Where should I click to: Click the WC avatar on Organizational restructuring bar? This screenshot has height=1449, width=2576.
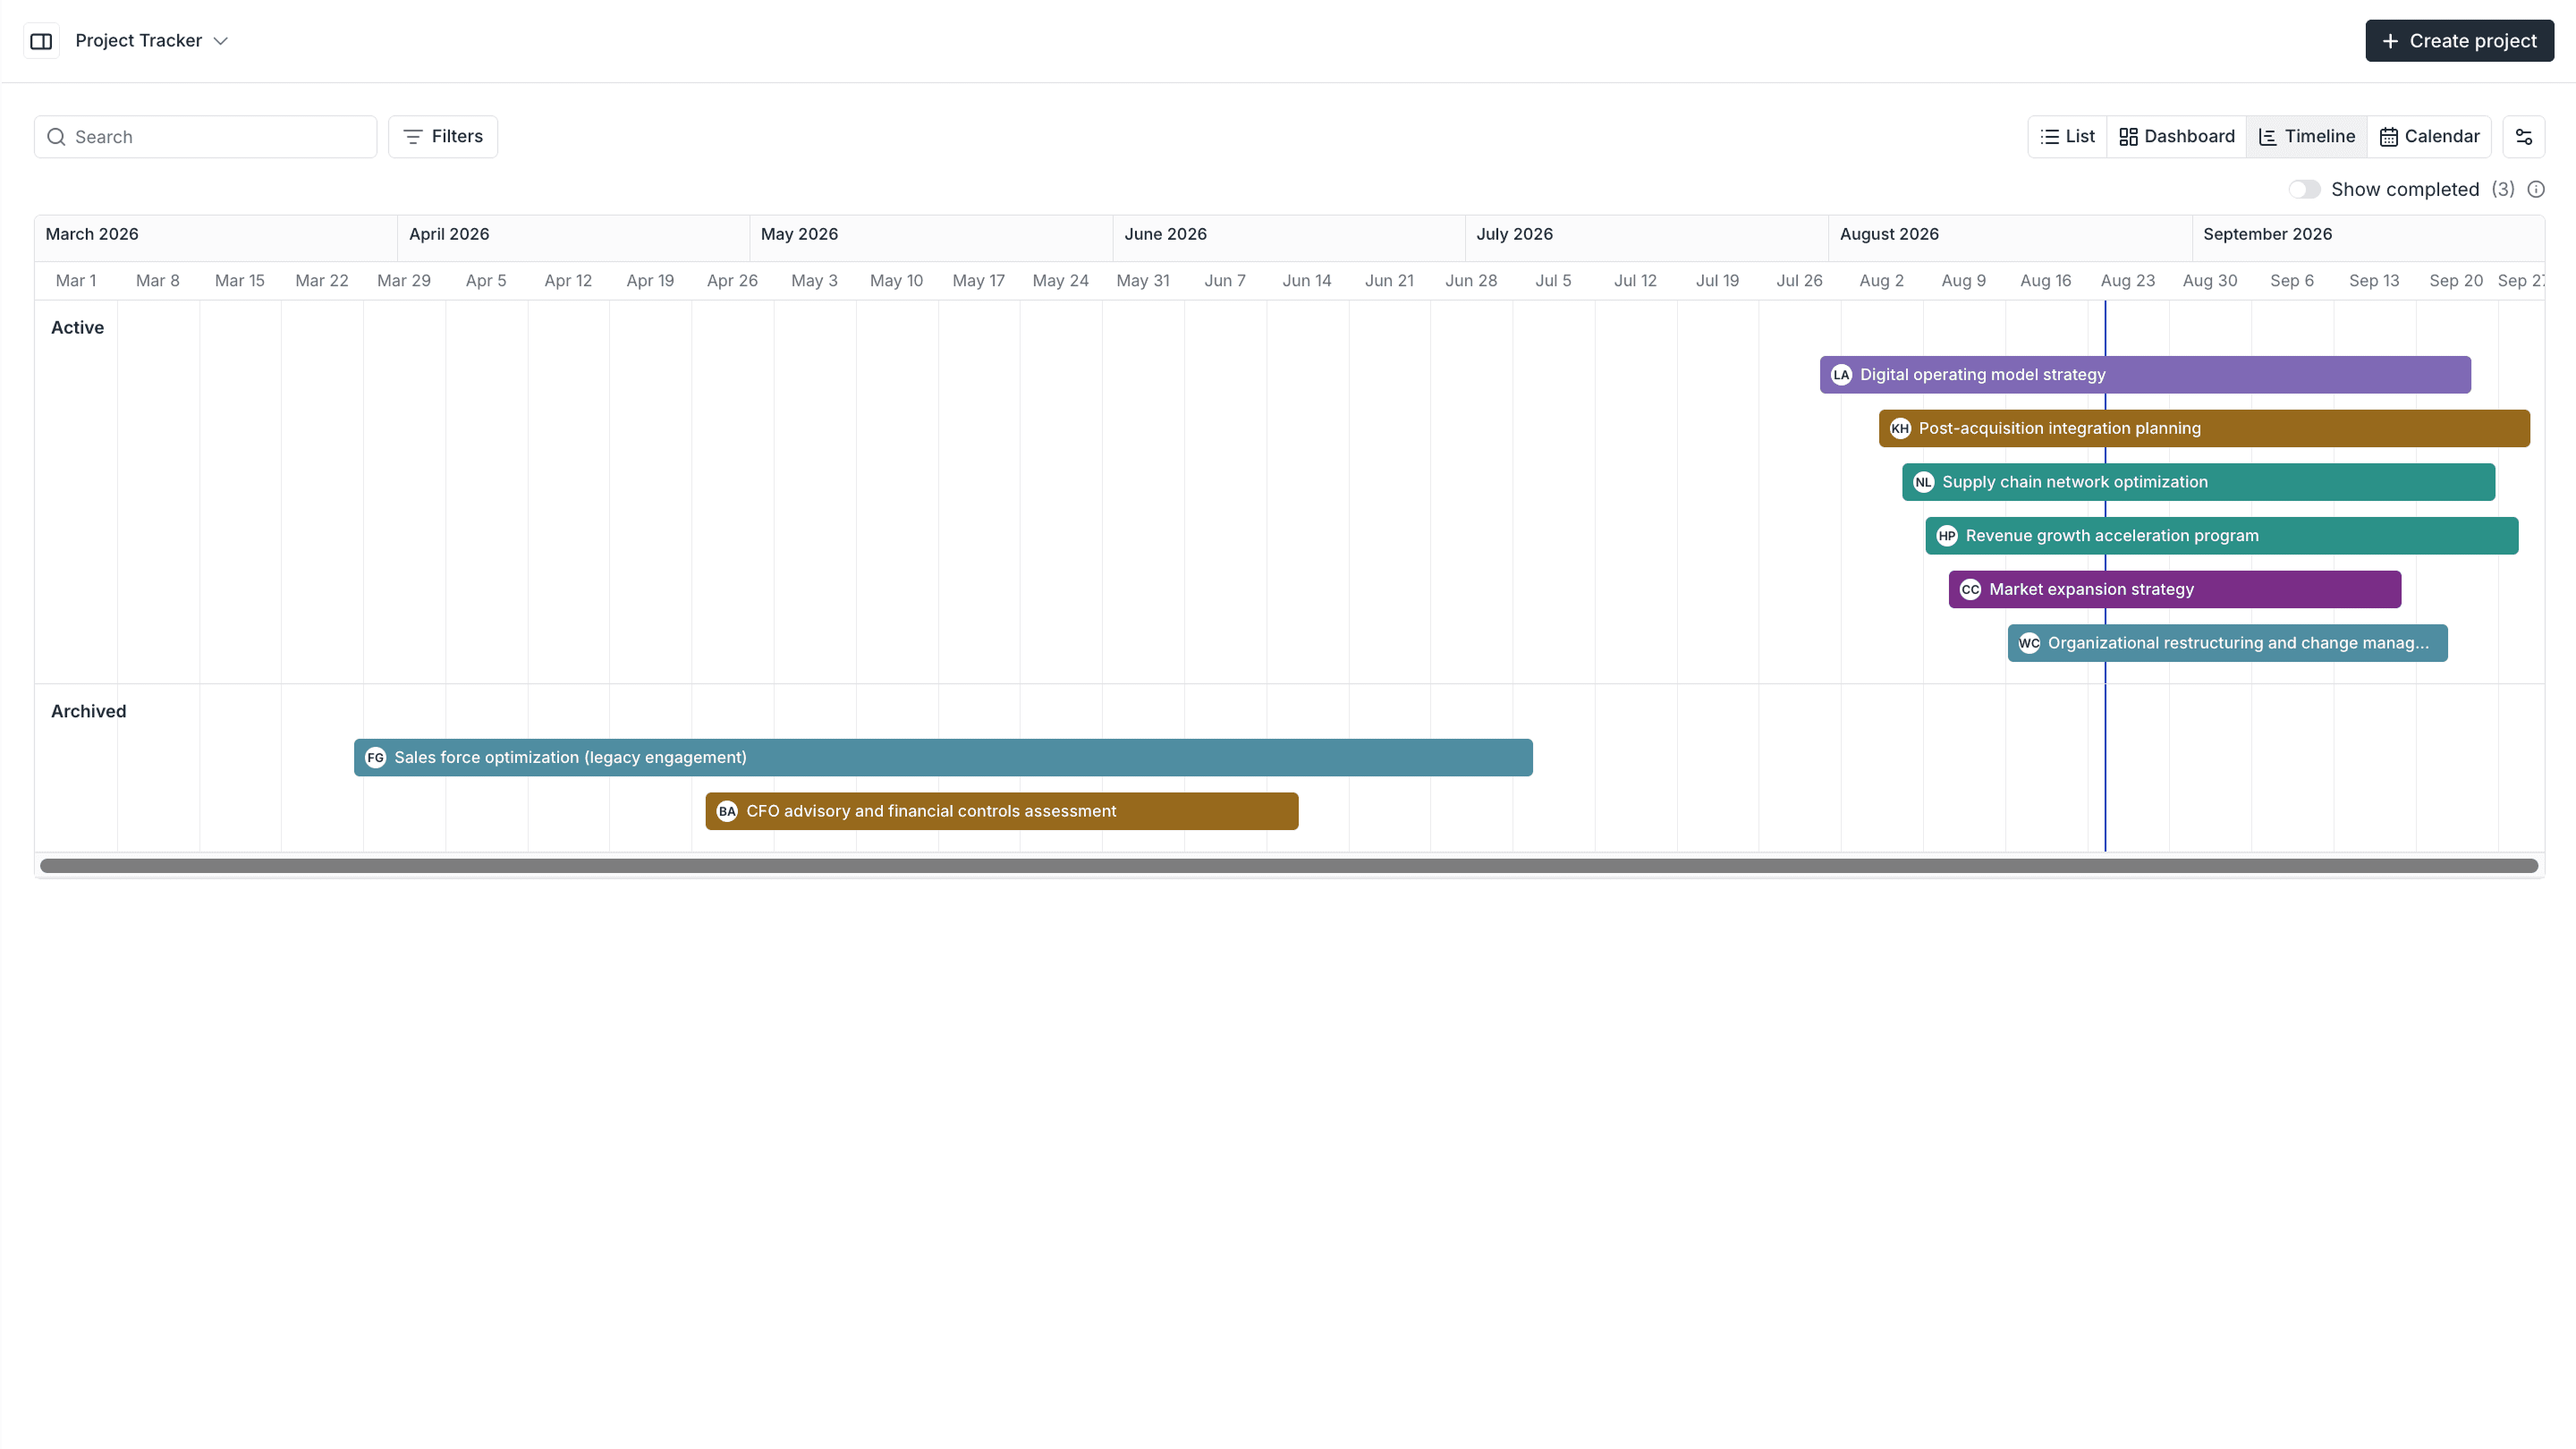[2029, 644]
